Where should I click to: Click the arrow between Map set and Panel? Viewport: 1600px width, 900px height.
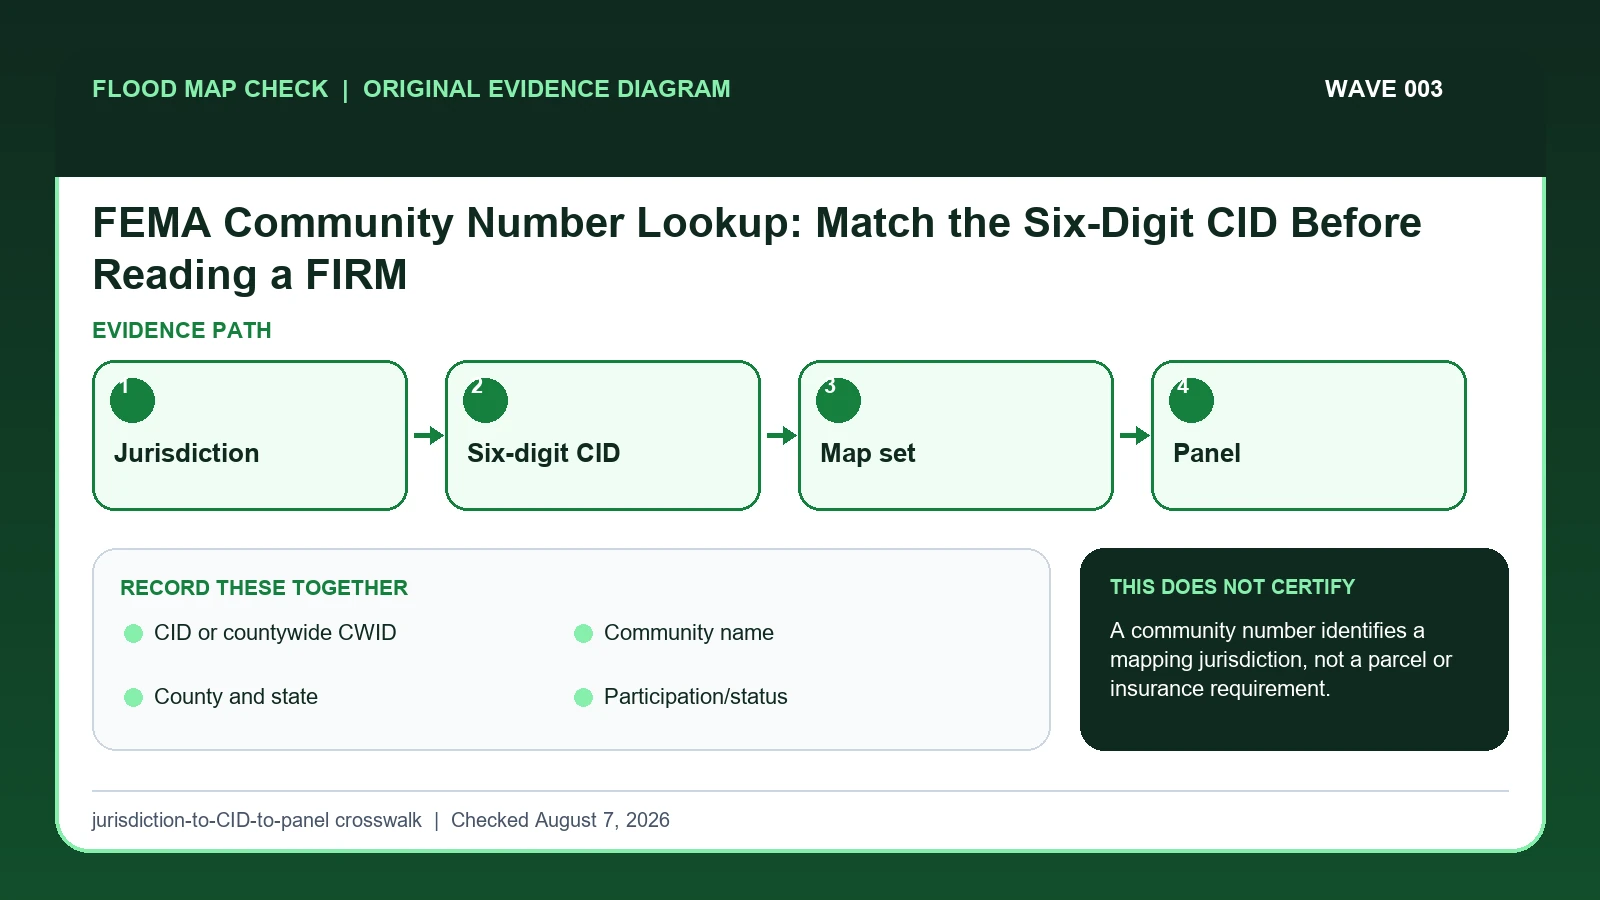coord(1134,435)
